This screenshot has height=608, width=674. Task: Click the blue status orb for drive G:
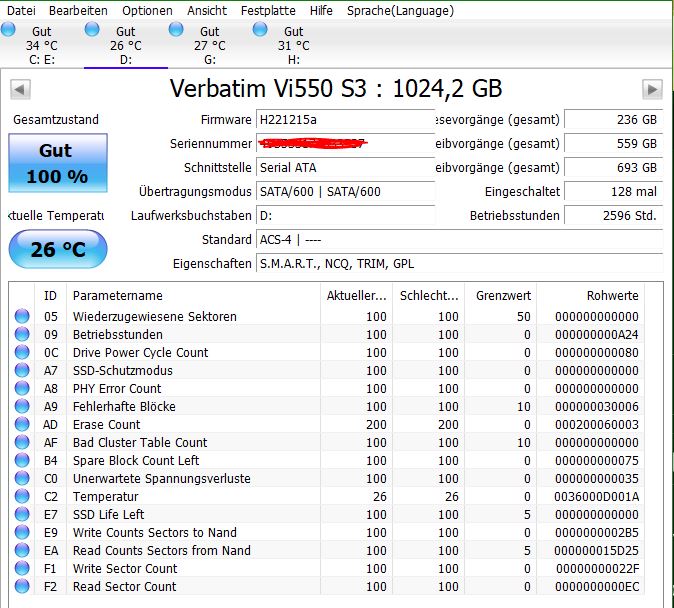[x=176, y=30]
